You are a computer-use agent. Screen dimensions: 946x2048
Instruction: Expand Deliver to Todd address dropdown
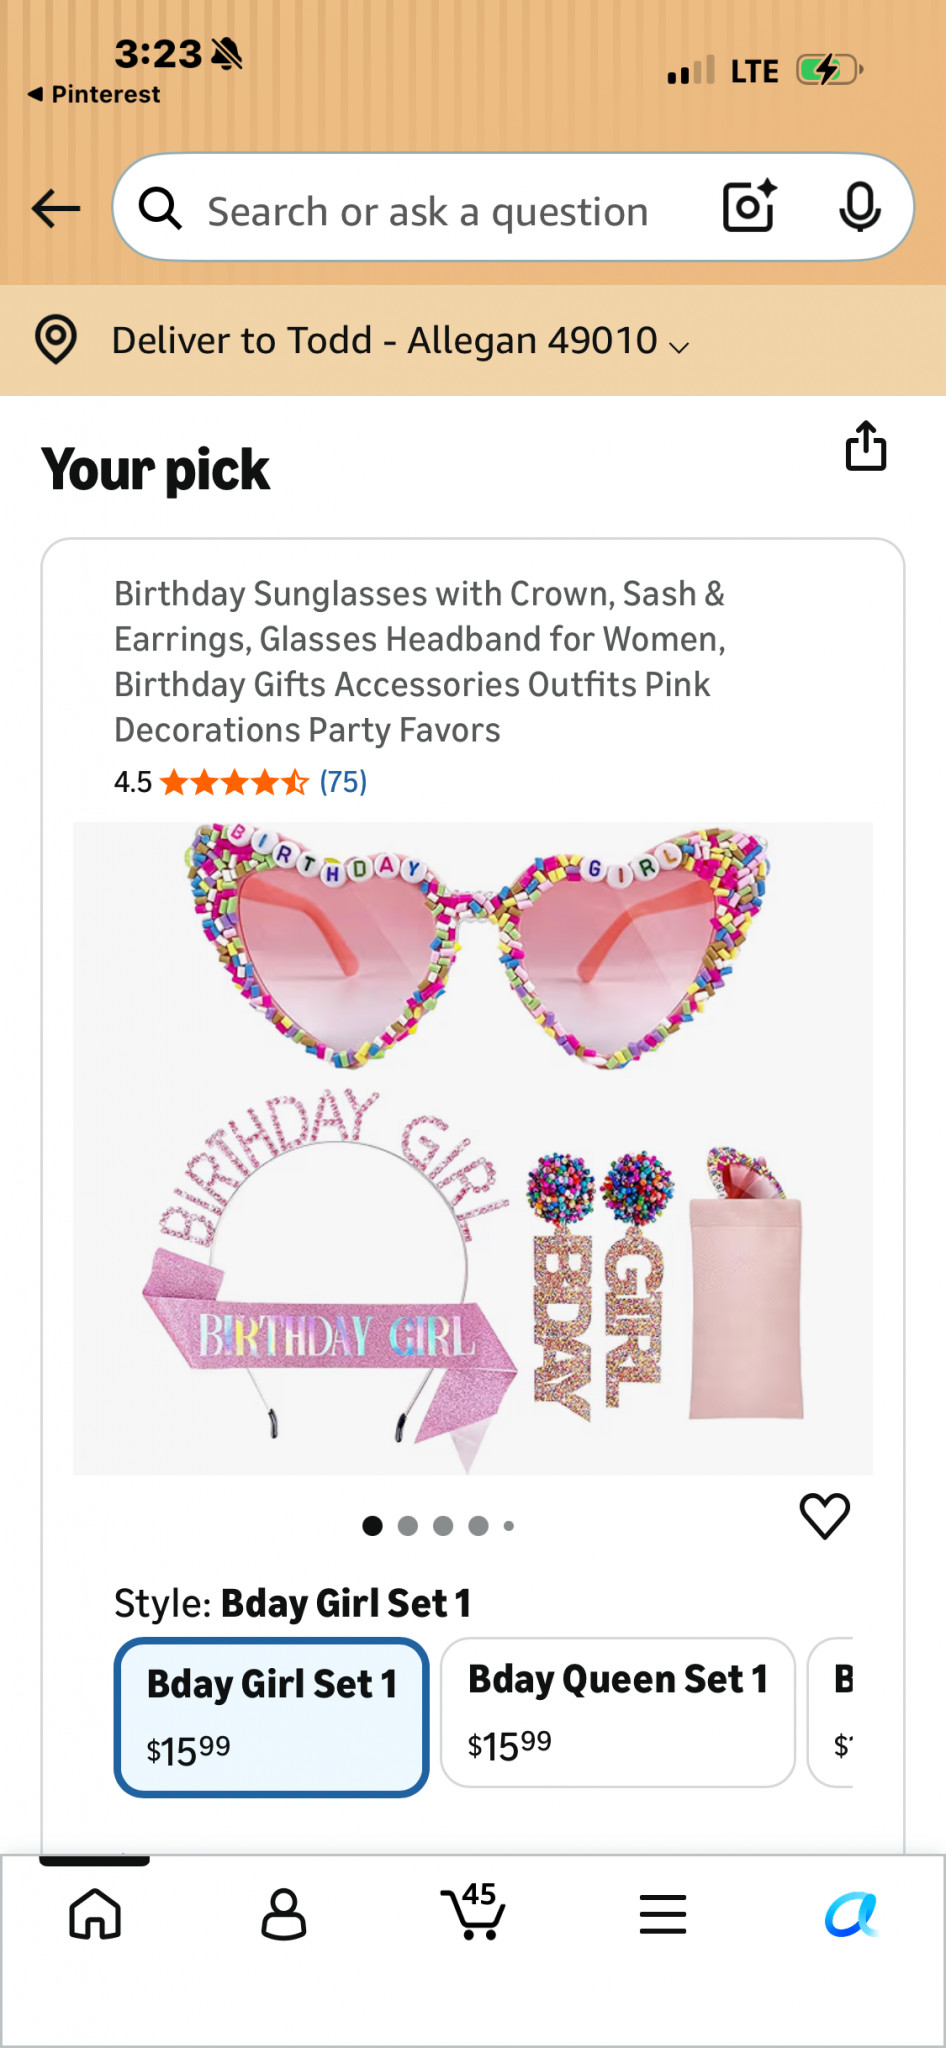[400, 341]
